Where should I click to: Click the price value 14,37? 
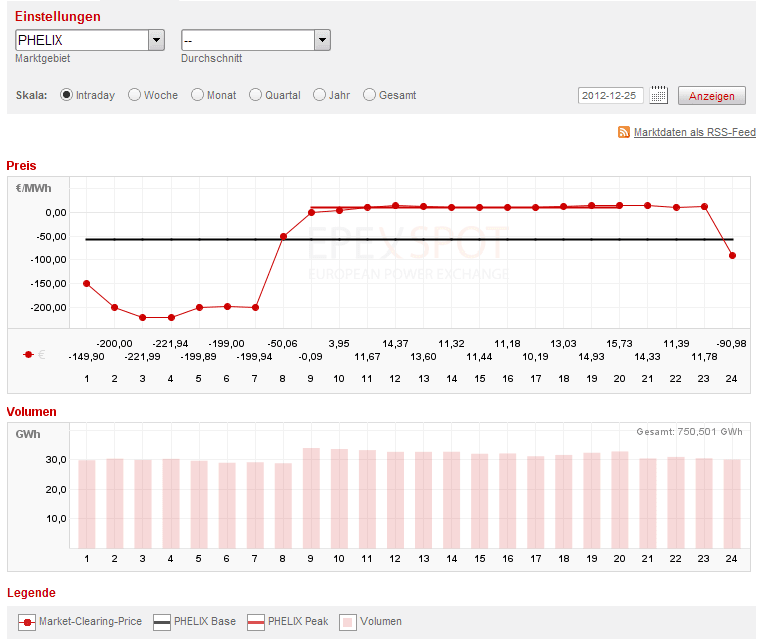coord(395,344)
